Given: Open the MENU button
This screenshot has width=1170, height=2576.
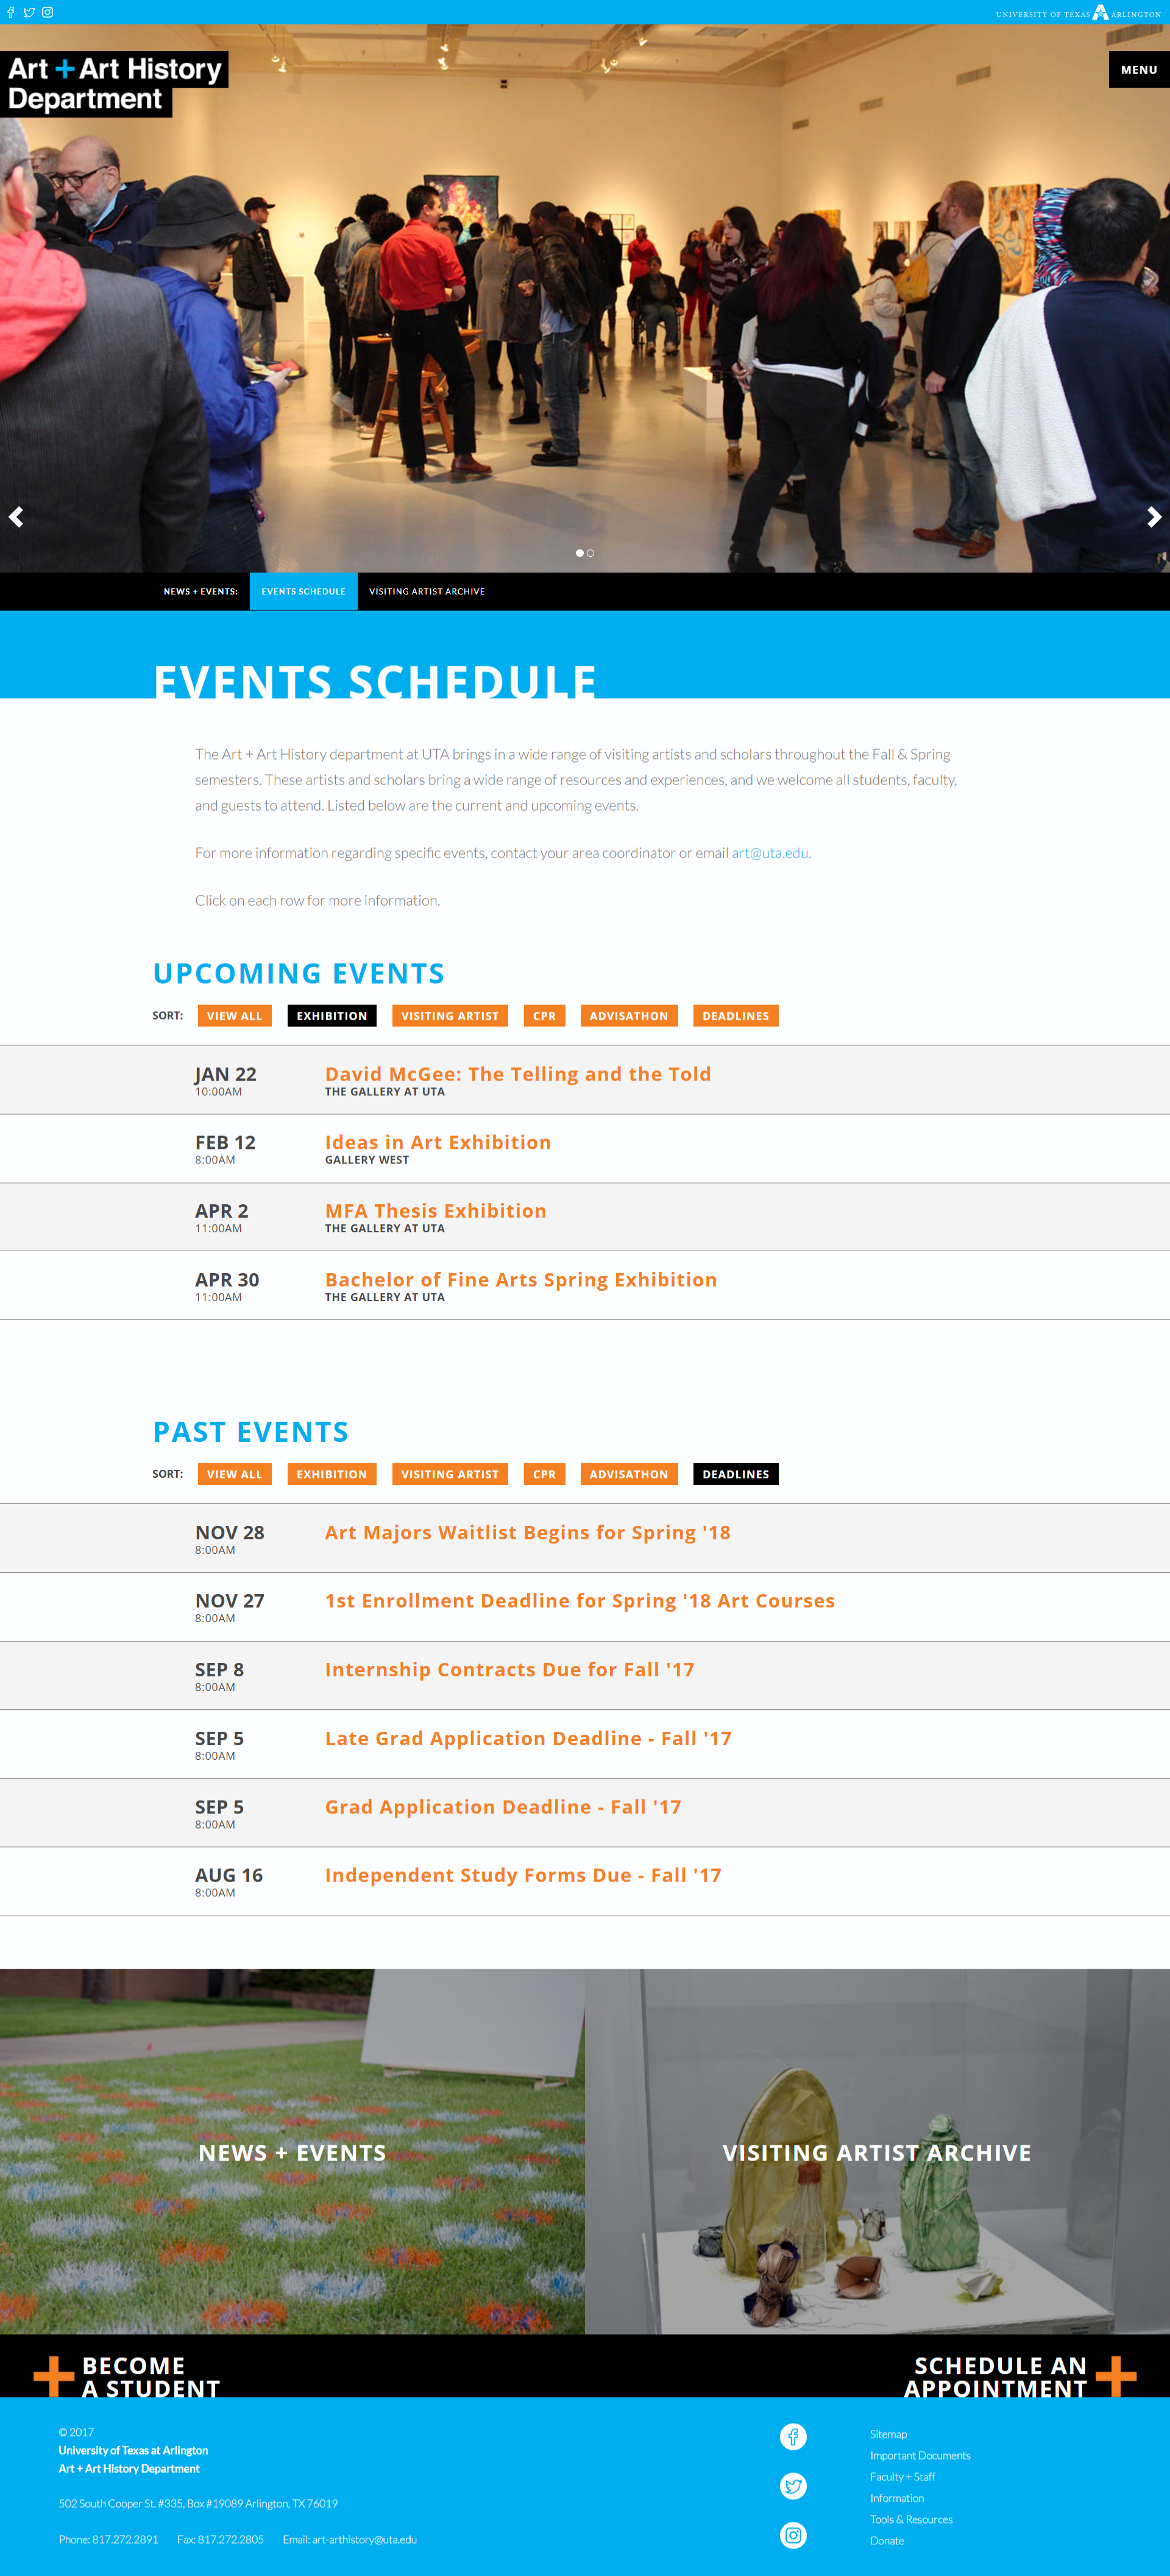Looking at the screenshot, I should click(1138, 70).
